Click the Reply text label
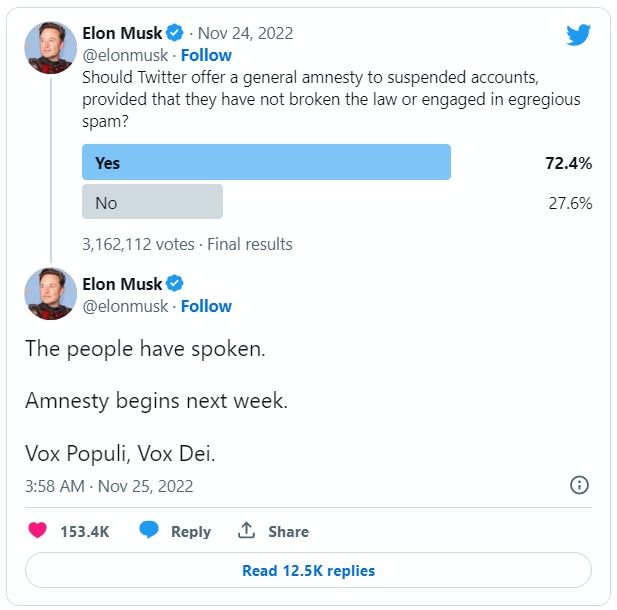 [x=190, y=532]
